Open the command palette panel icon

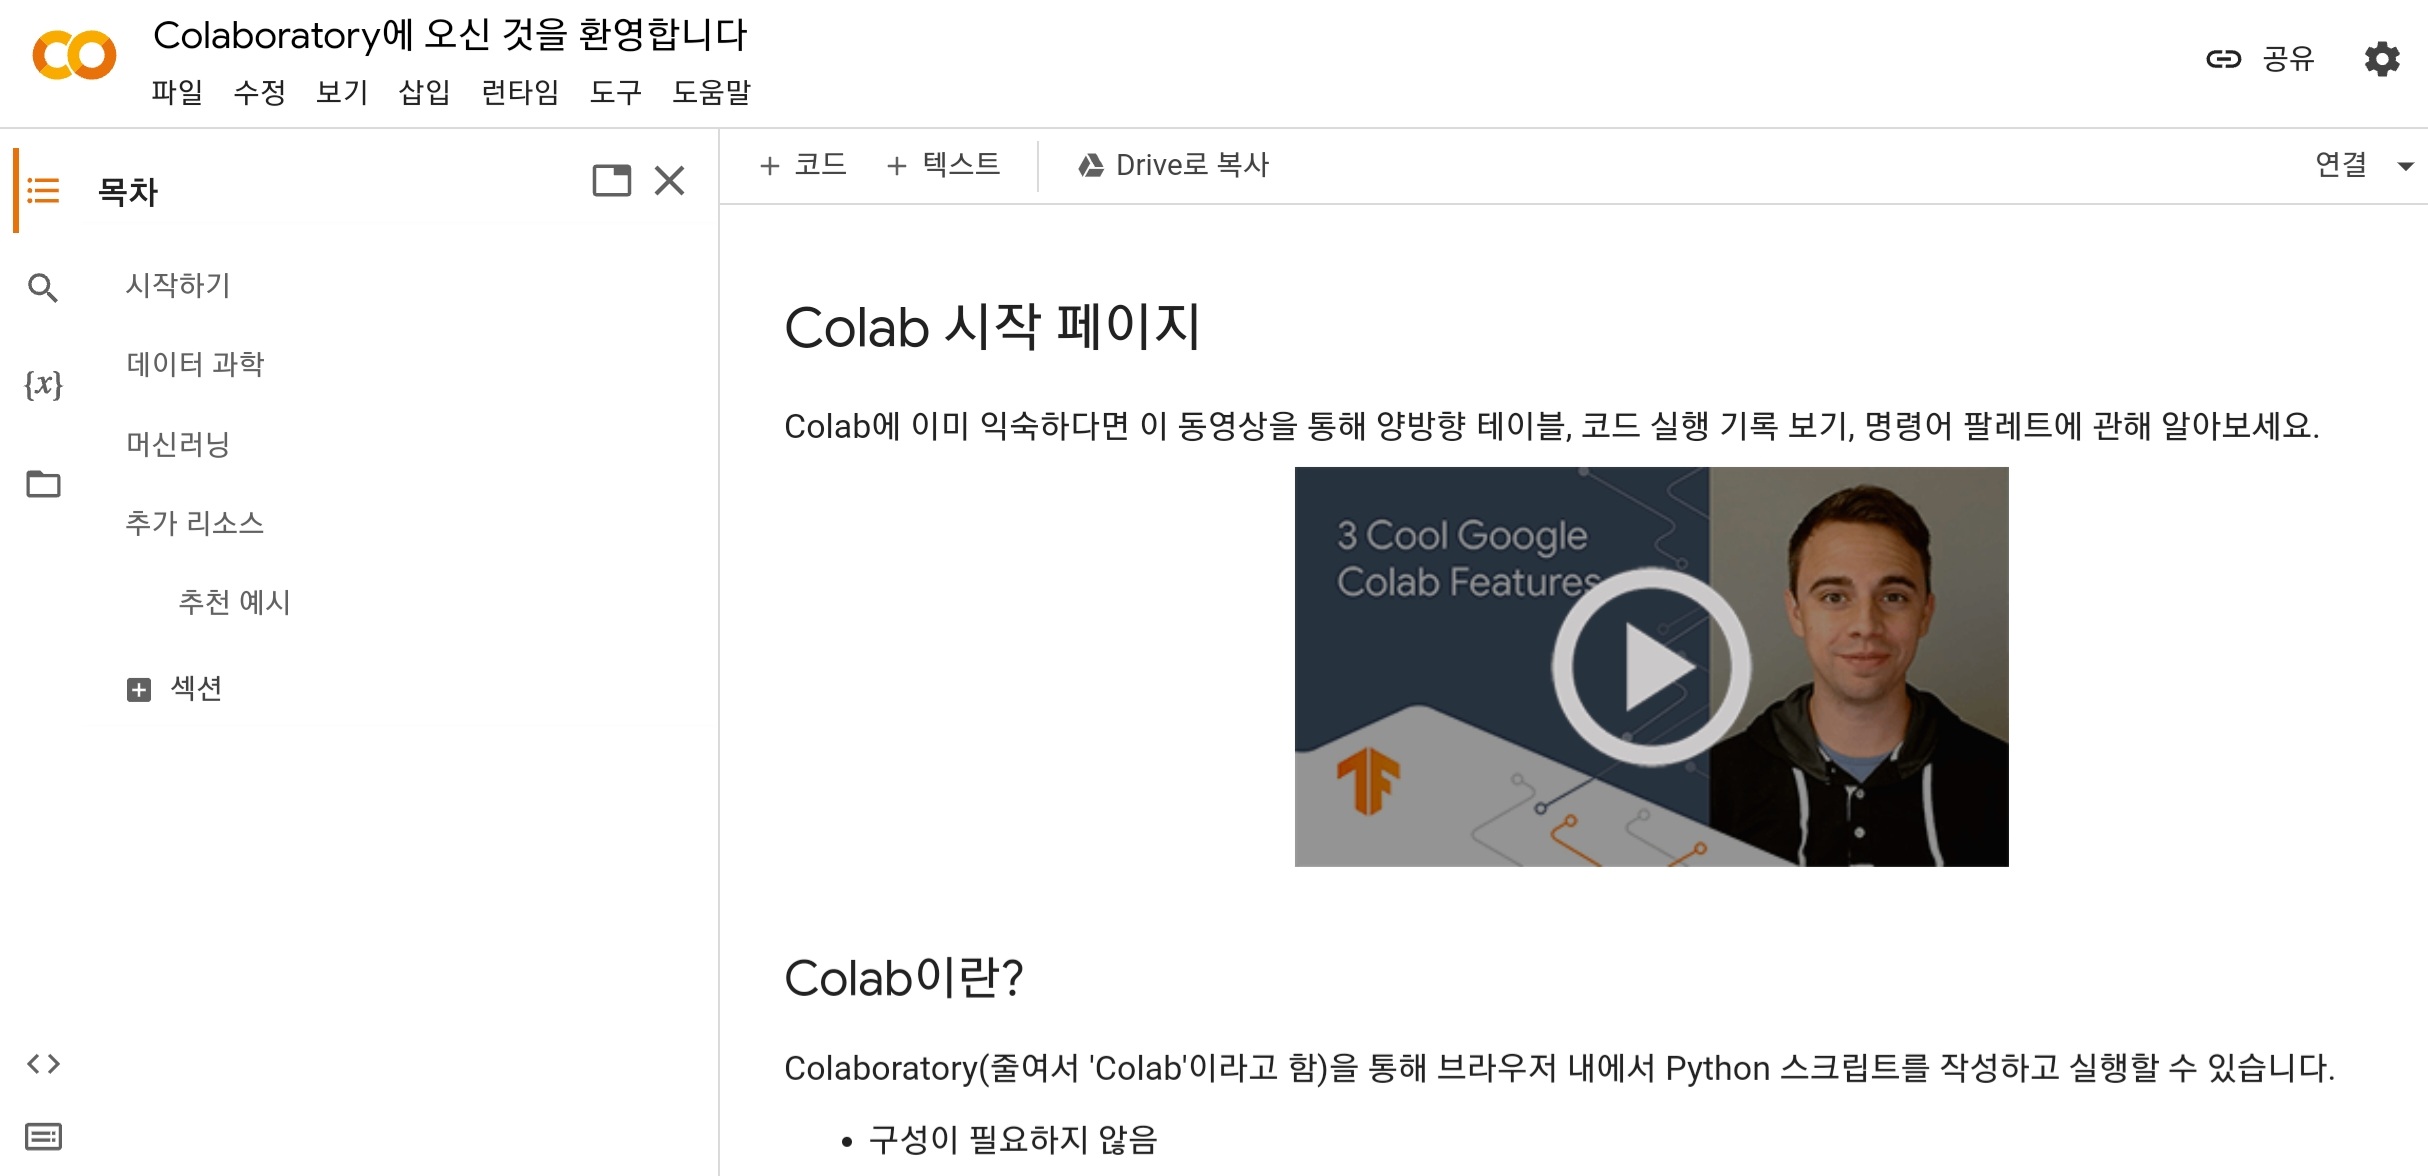point(43,1137)
